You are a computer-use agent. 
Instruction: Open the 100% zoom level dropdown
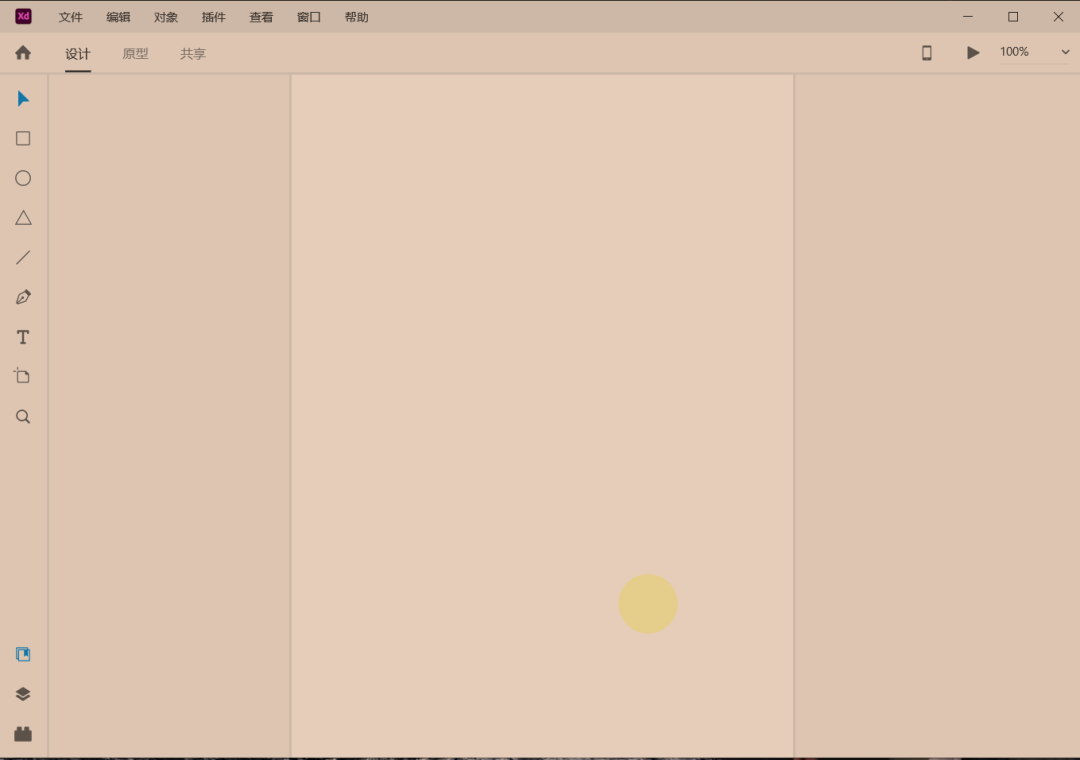pos(1065,52)
